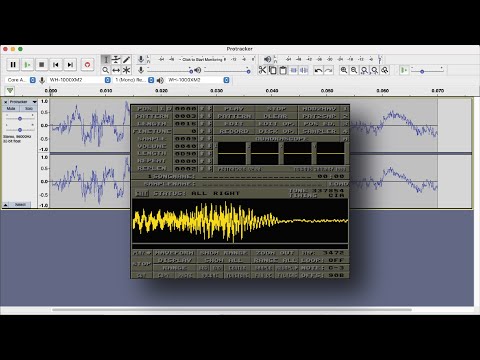Click the ProTracker PLAY button
480x360 pixels.
[234, 109]
